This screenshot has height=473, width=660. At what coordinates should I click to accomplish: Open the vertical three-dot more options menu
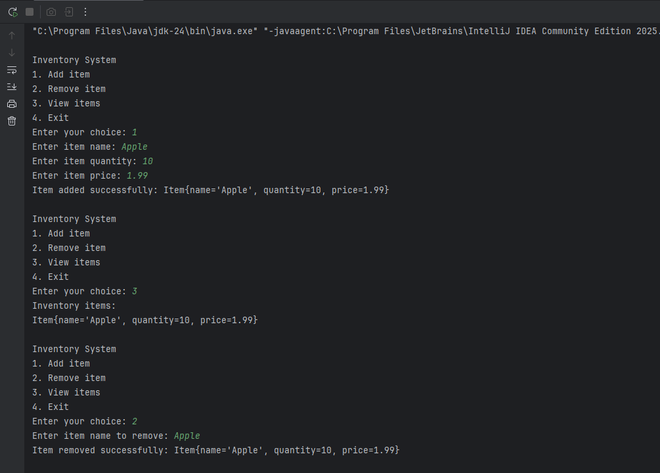point(85,12)
